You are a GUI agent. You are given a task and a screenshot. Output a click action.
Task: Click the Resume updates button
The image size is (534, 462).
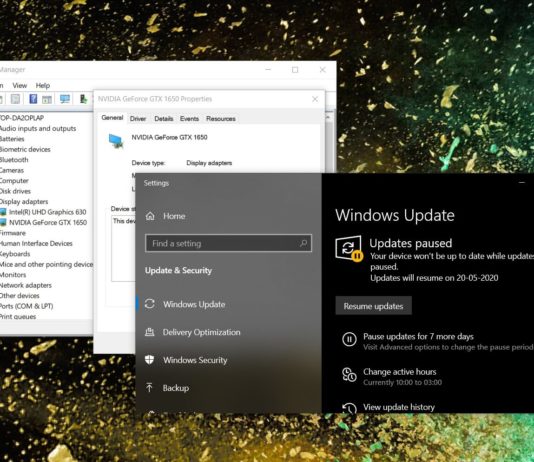373,306
